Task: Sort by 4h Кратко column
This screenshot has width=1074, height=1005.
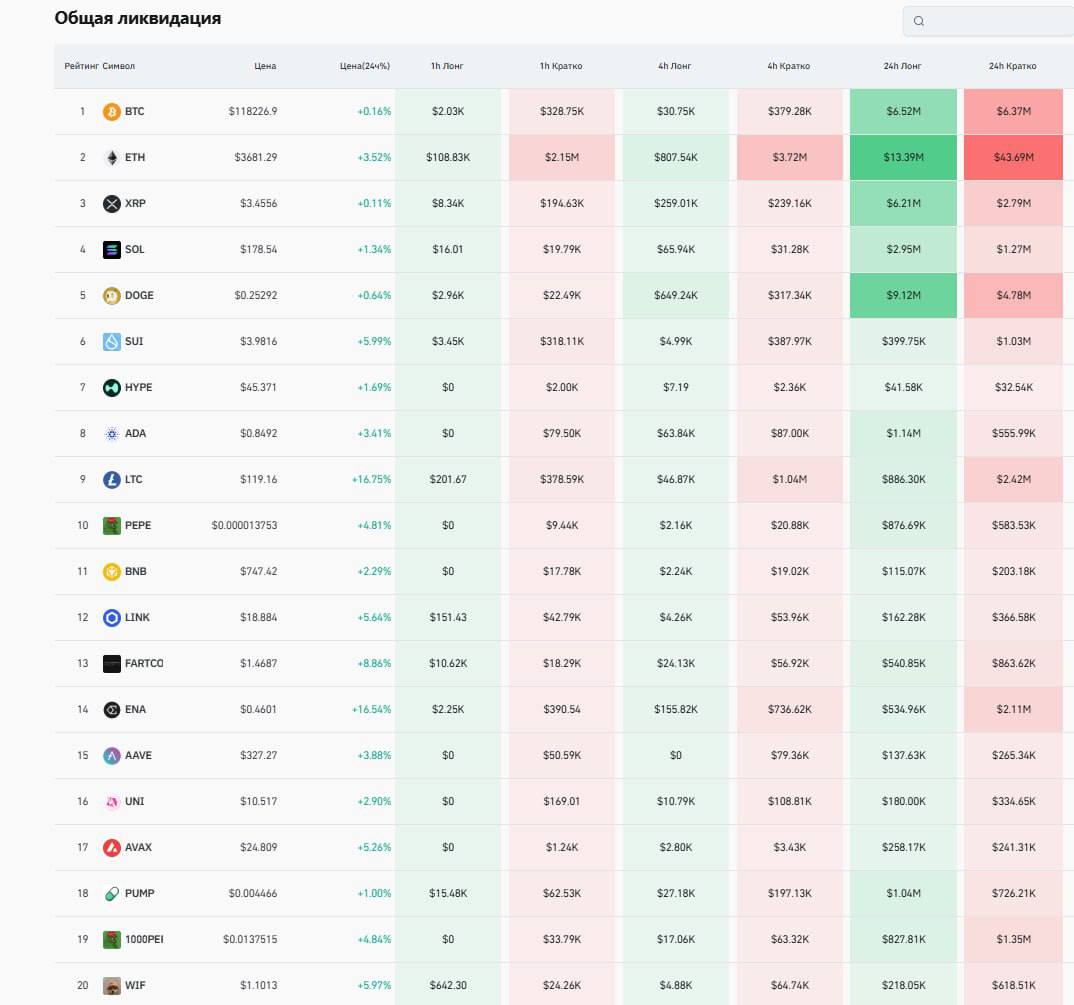Action: tap(788, 66)
